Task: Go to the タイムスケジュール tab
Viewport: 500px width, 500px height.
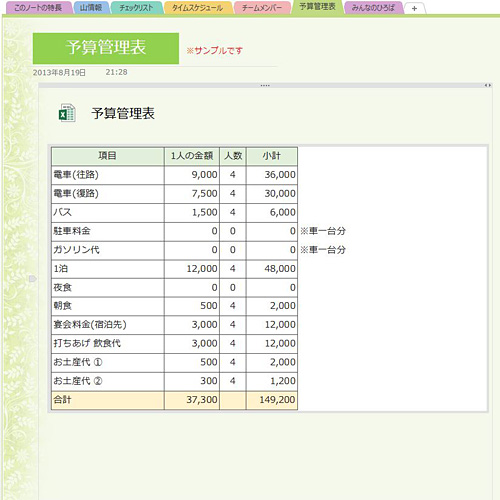Action: click(198, 8)
